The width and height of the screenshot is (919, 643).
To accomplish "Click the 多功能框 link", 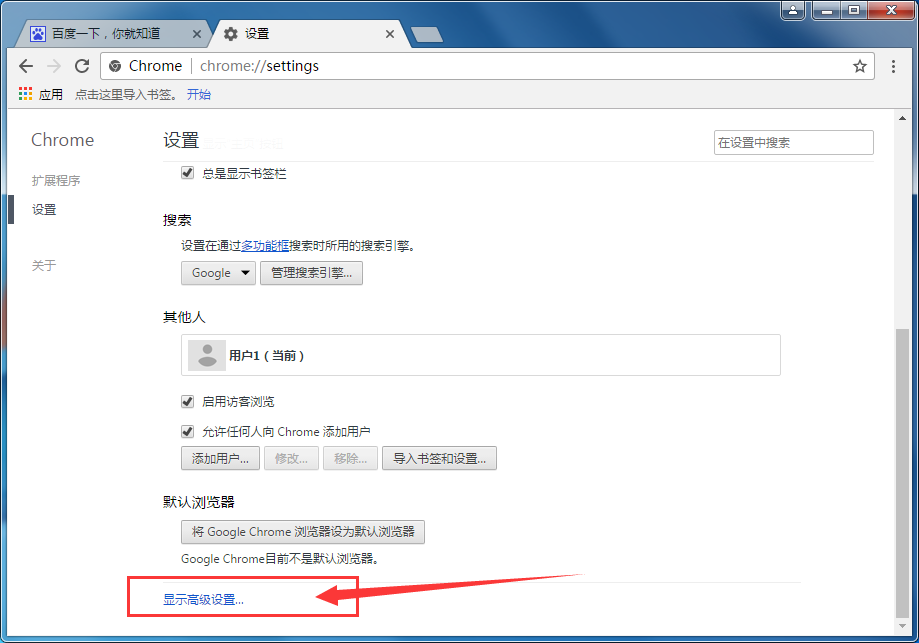I will [x=265, y=246].
